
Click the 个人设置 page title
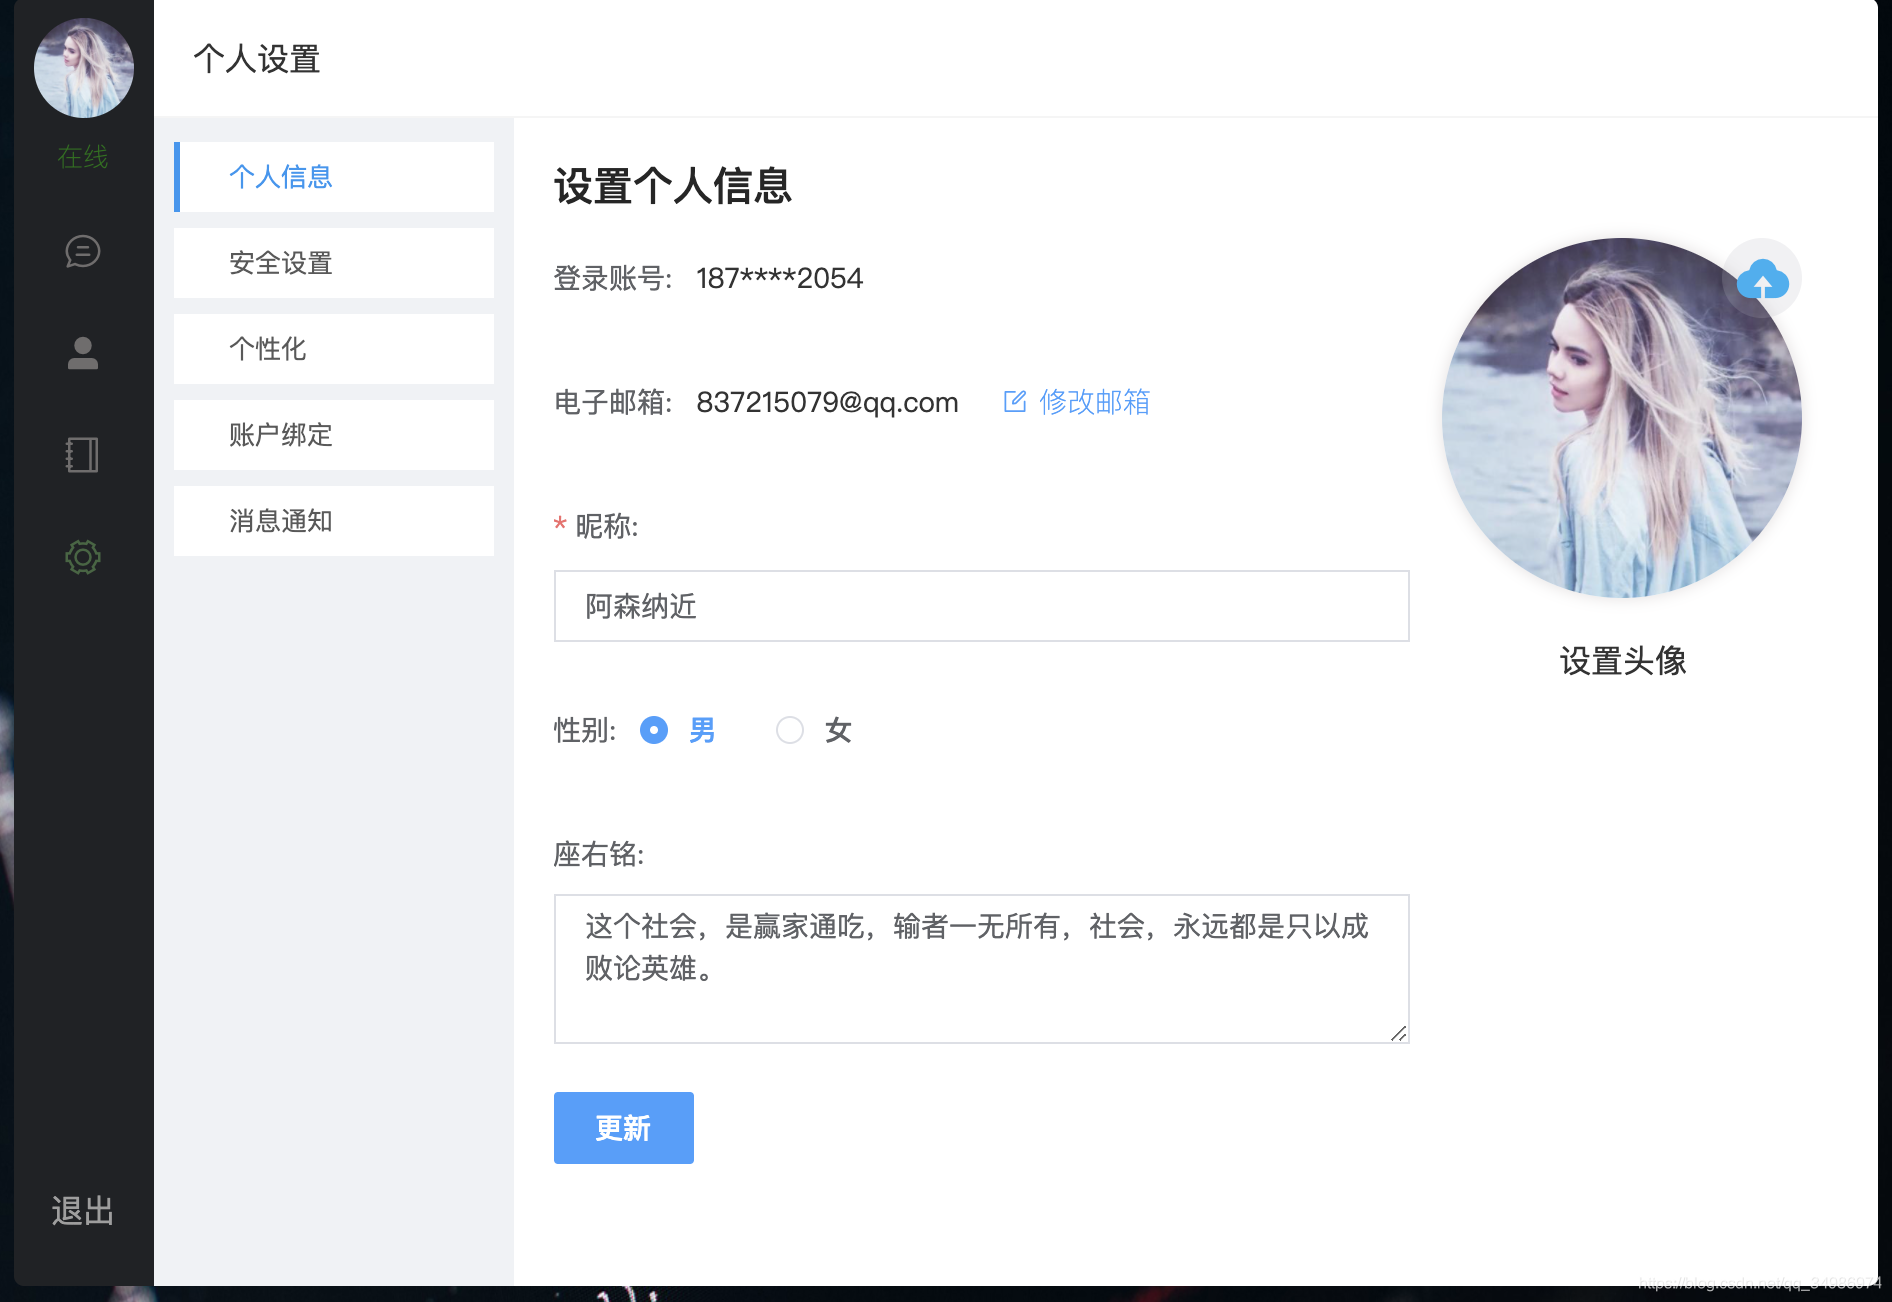(x=257, y=59)
